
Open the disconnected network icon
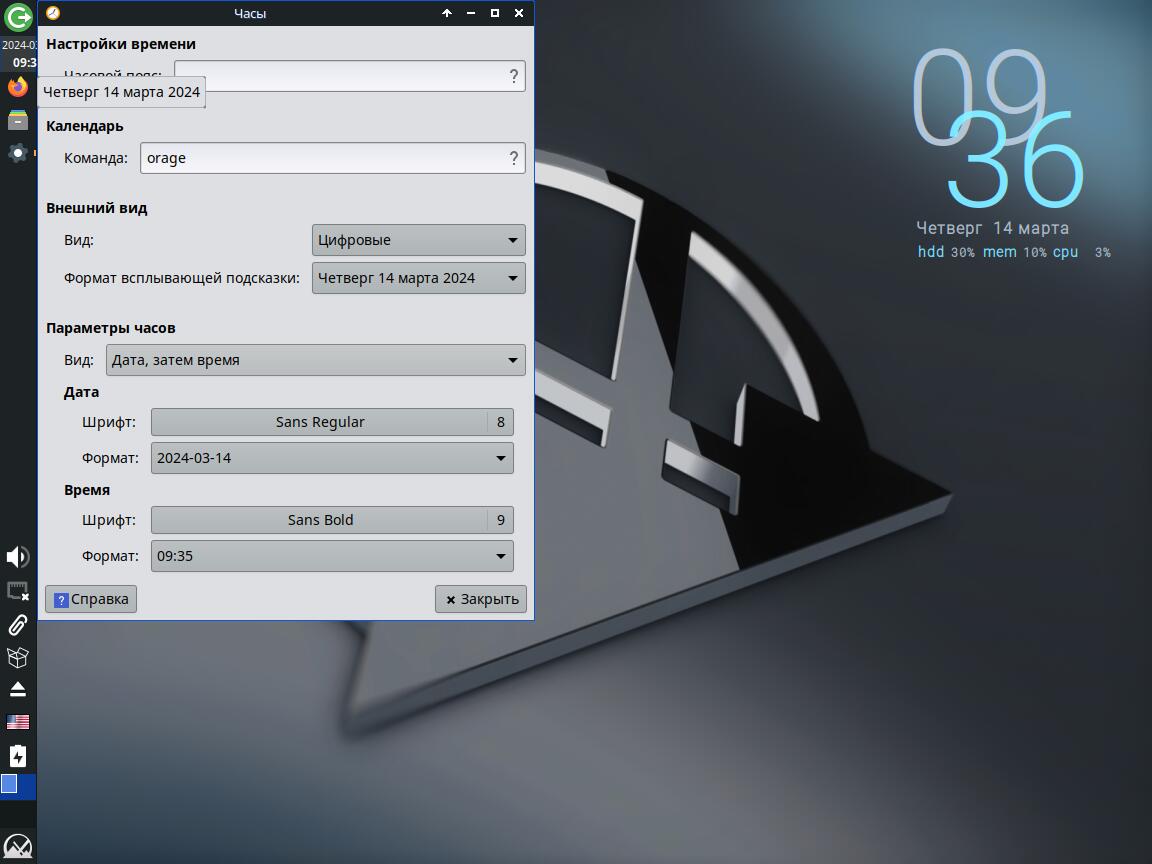(x=18, y=591)
